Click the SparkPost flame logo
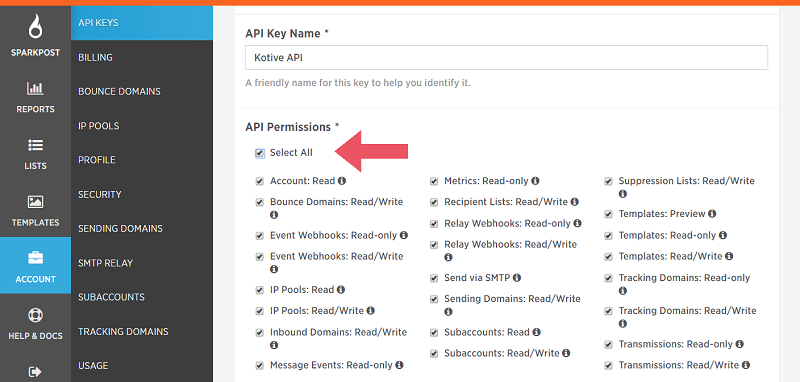Image resolution: width=800 pixels, height=382 pixels. [x=35, y=26]
